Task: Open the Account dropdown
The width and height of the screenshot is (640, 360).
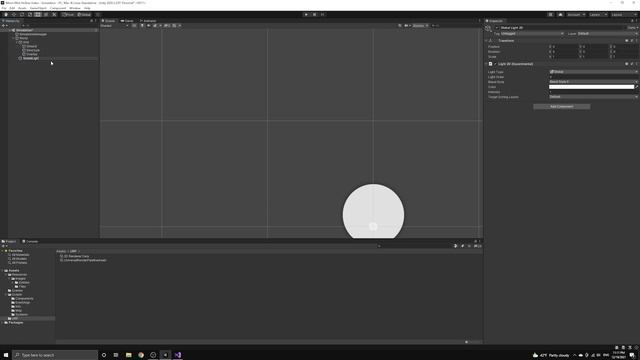Action: (x=576, y=15)
